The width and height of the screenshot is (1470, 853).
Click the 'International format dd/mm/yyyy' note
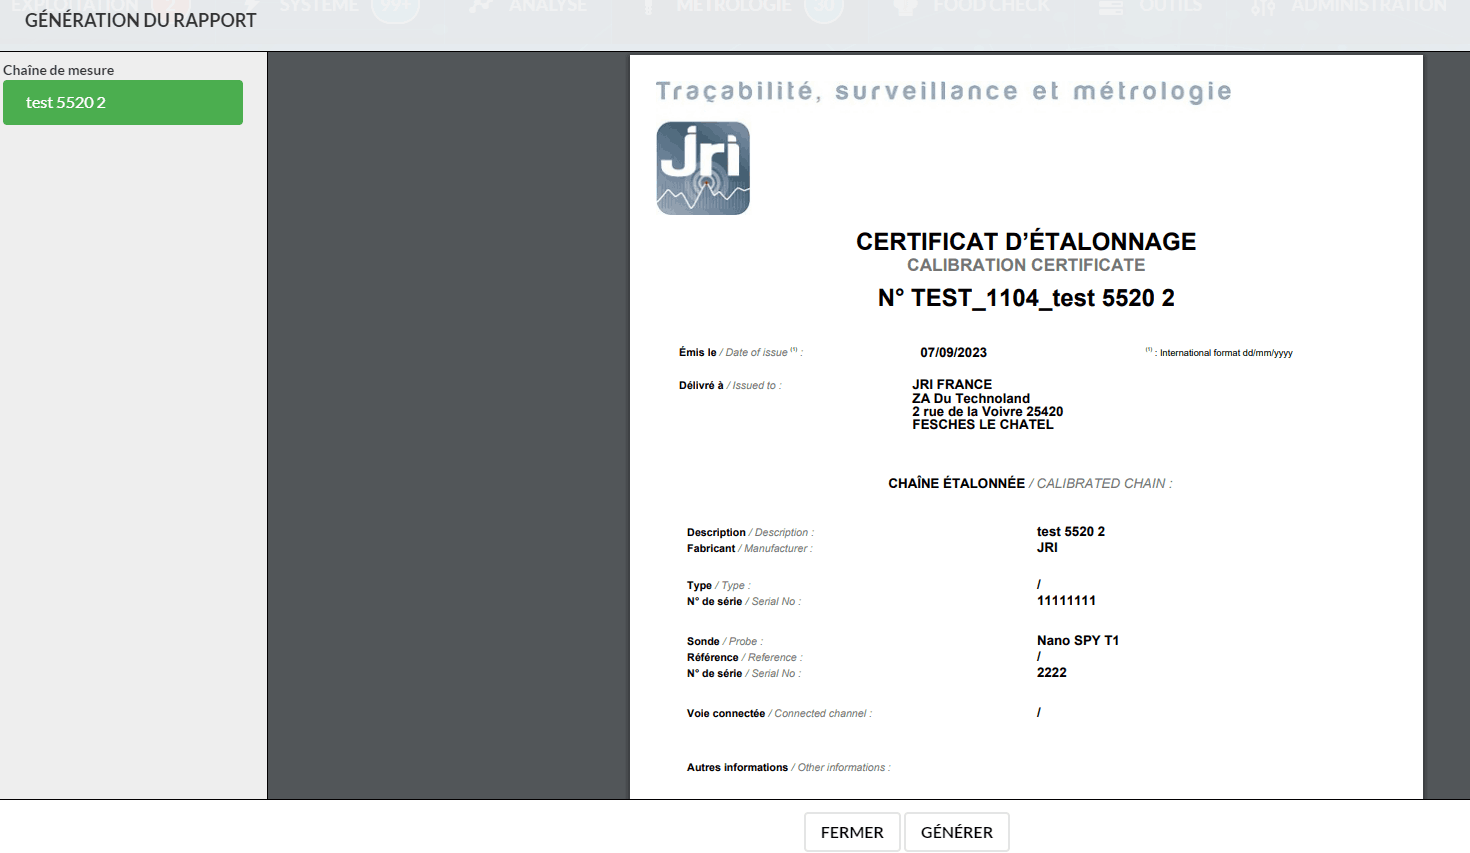(1219, 352)
